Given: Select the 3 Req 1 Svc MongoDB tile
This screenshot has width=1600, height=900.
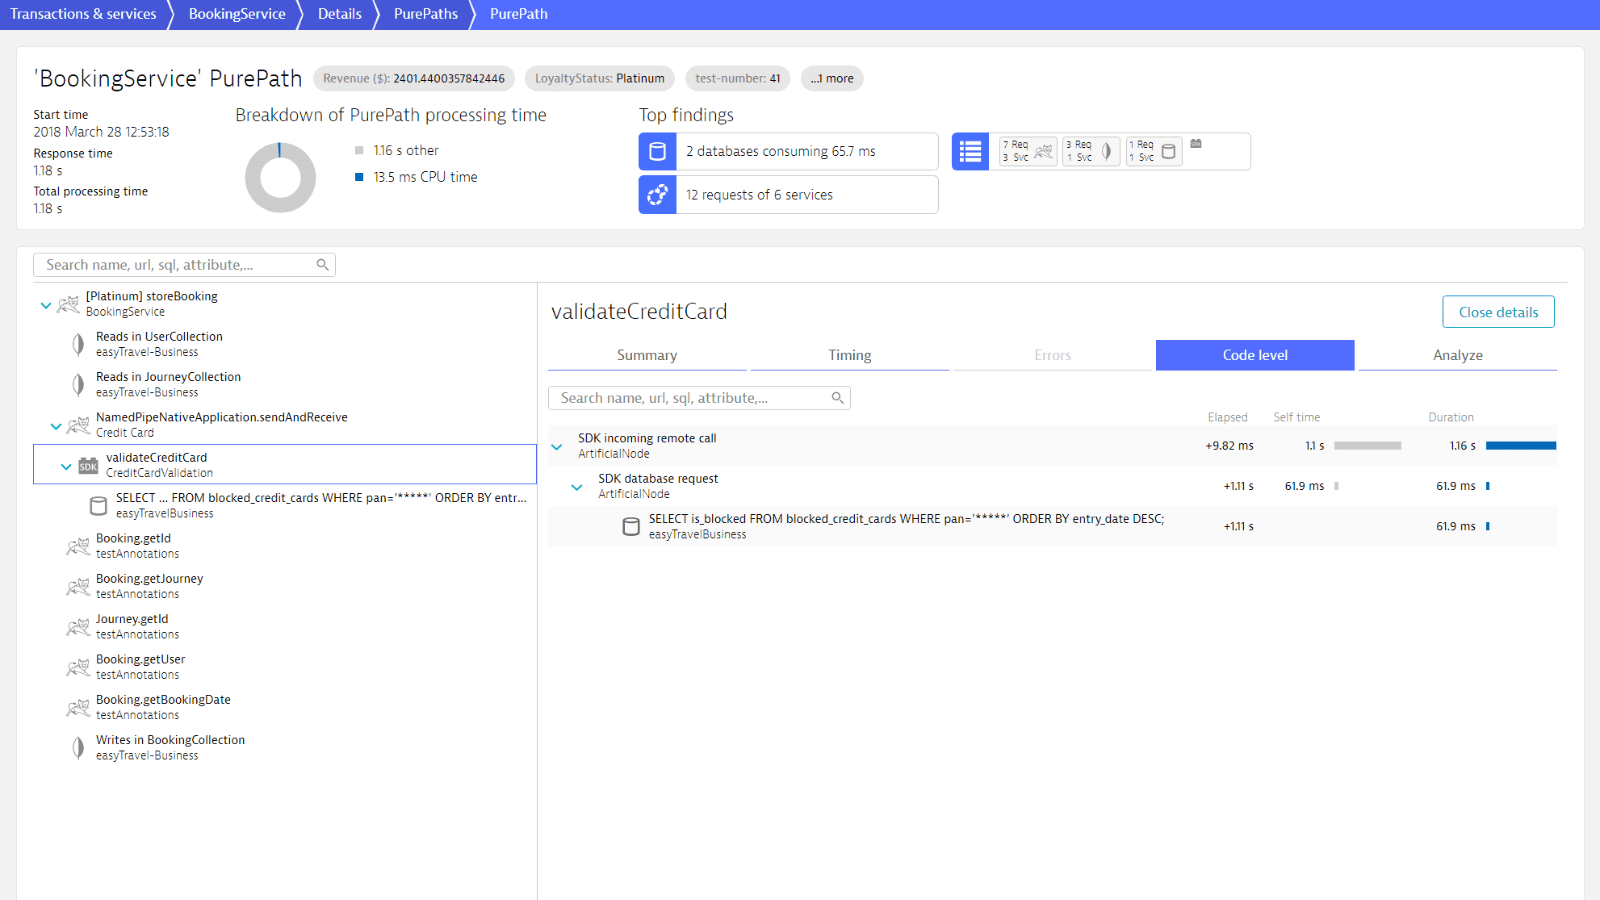Looking at the screenshot, I should tap(1091, 151).
